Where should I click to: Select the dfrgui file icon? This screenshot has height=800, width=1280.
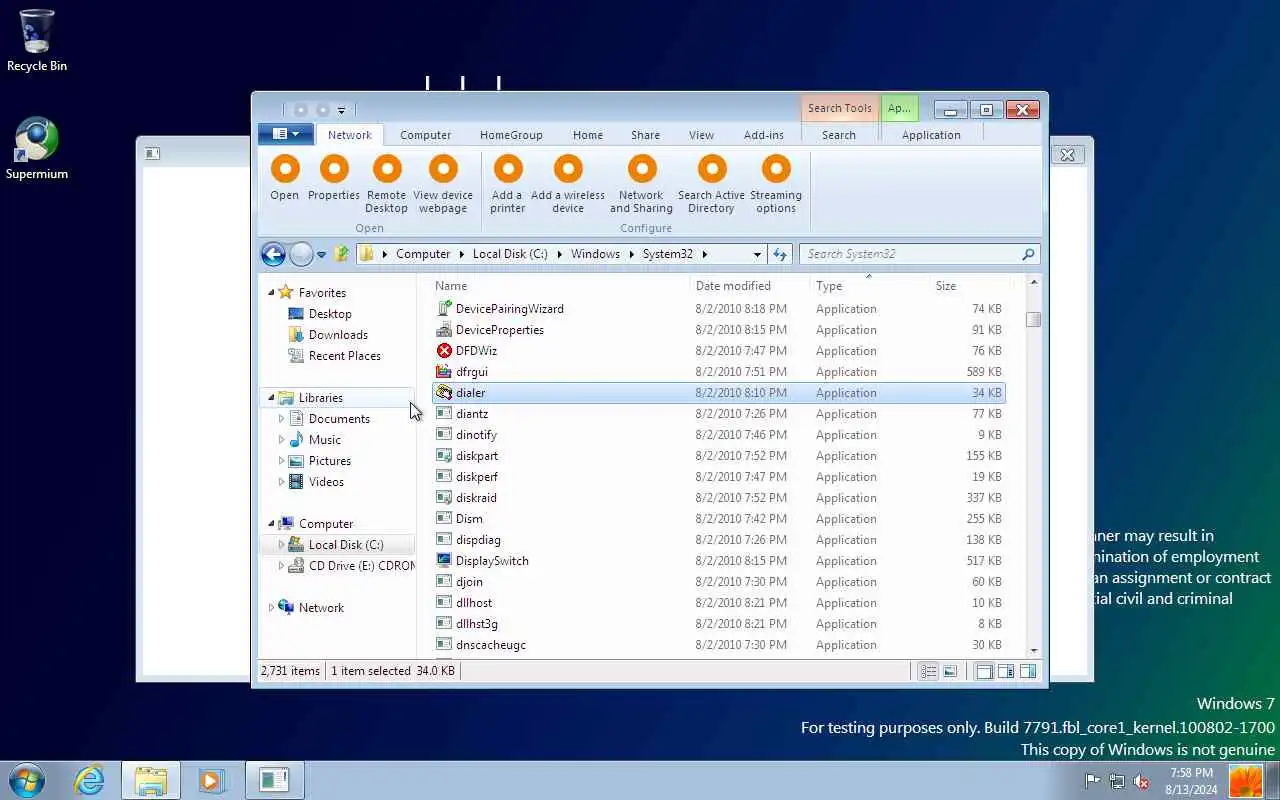tap(445, 372)
